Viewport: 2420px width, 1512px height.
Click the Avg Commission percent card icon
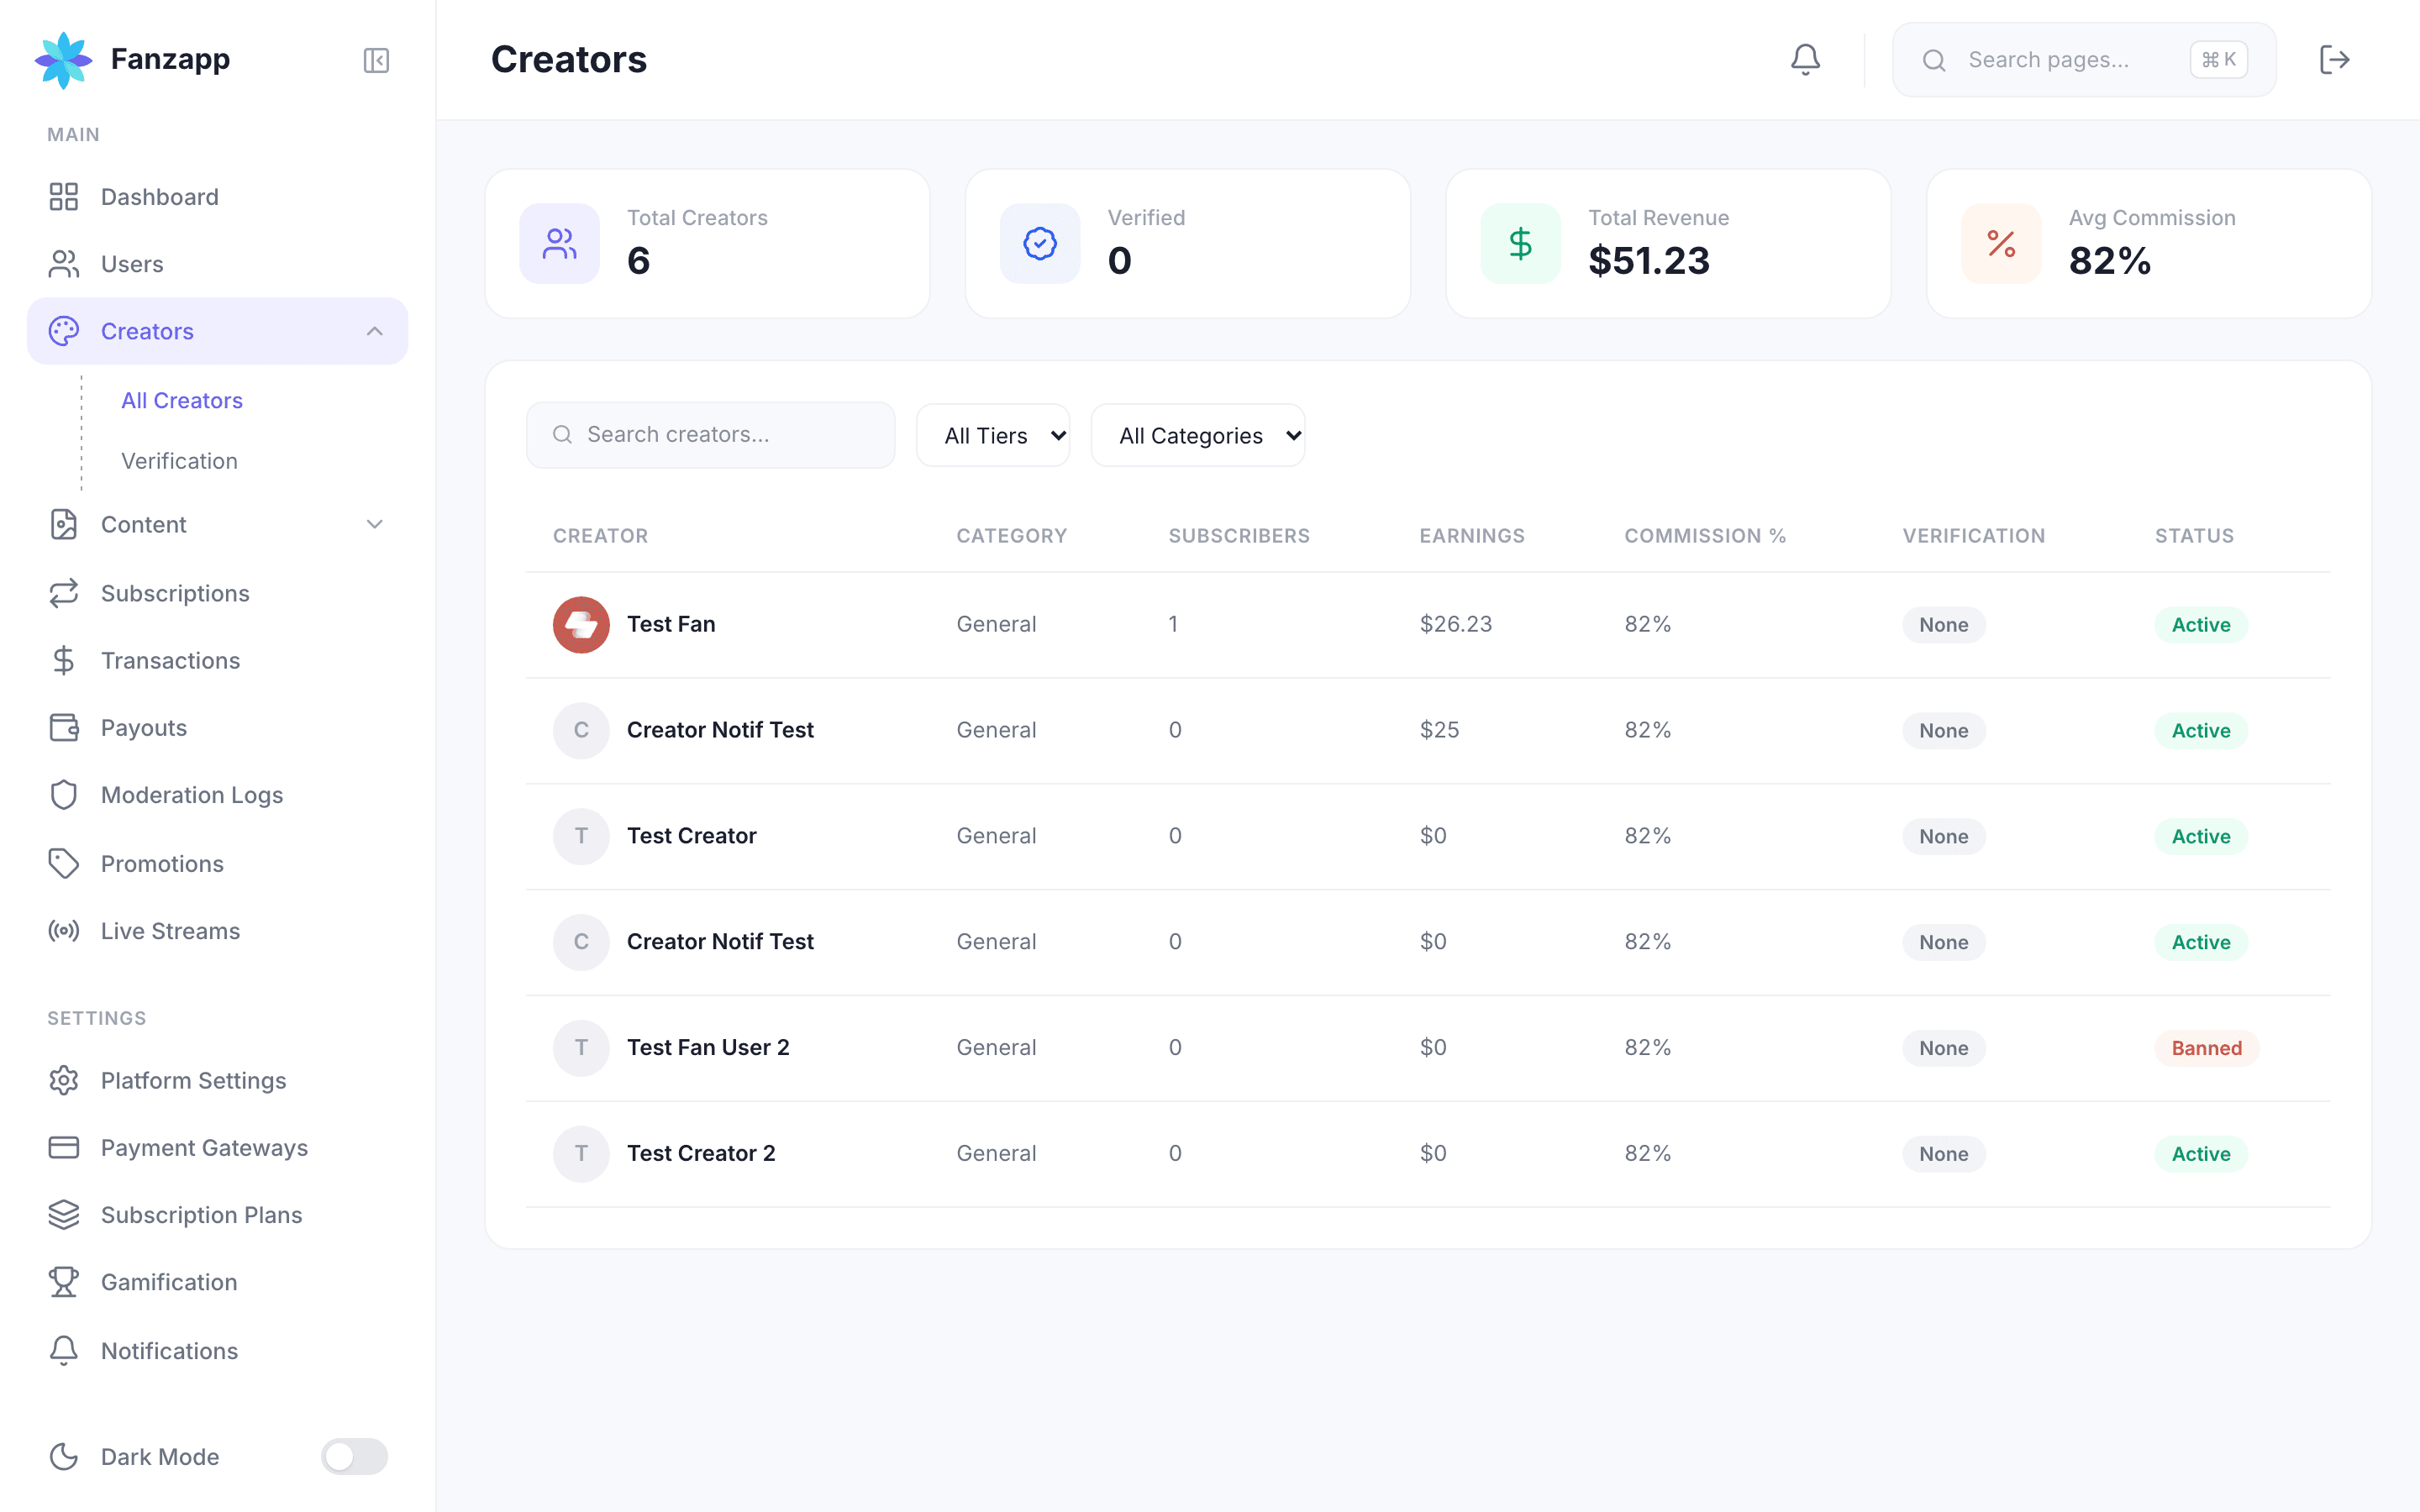(x=2001, y=243)
